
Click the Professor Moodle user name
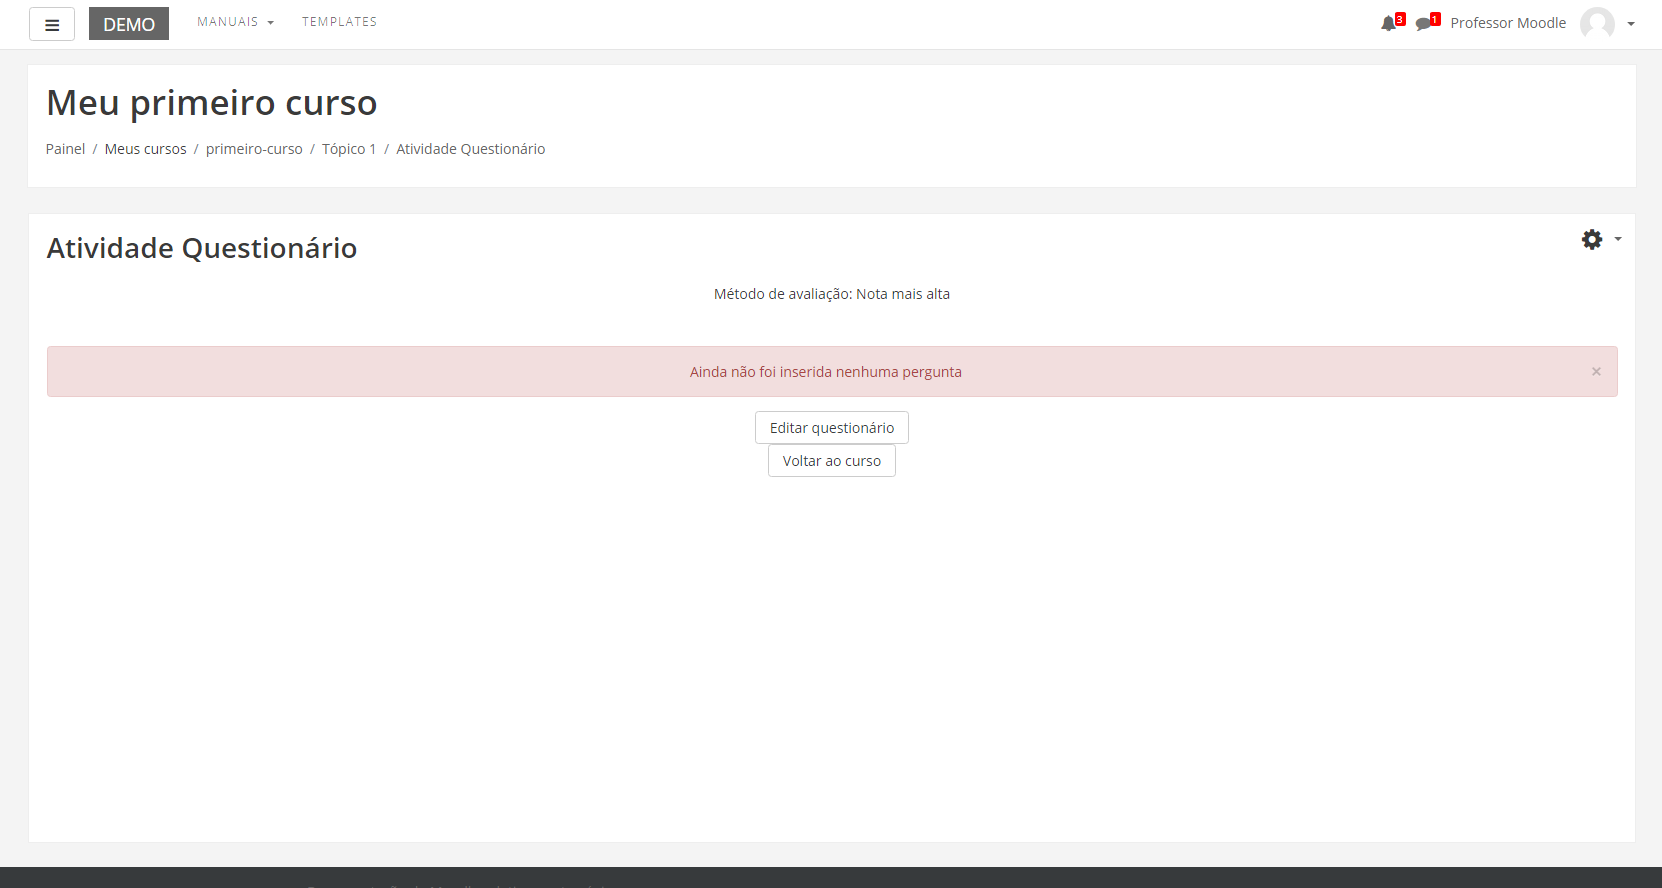1508,23
